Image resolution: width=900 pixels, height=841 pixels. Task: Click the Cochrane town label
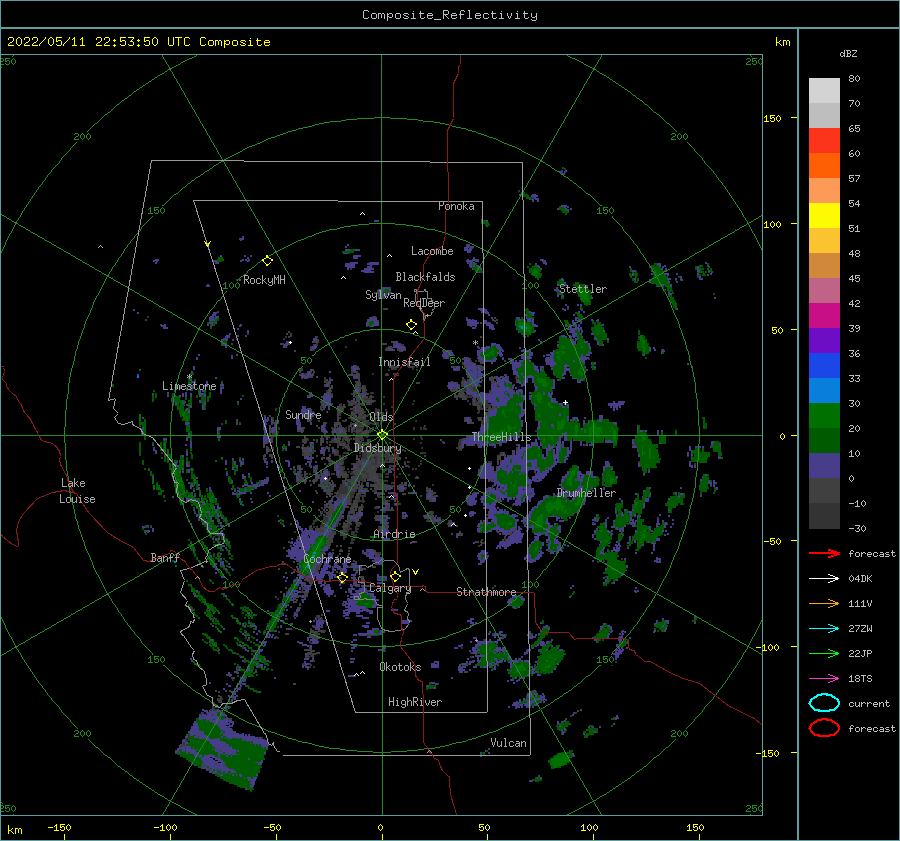coord(327,559)
